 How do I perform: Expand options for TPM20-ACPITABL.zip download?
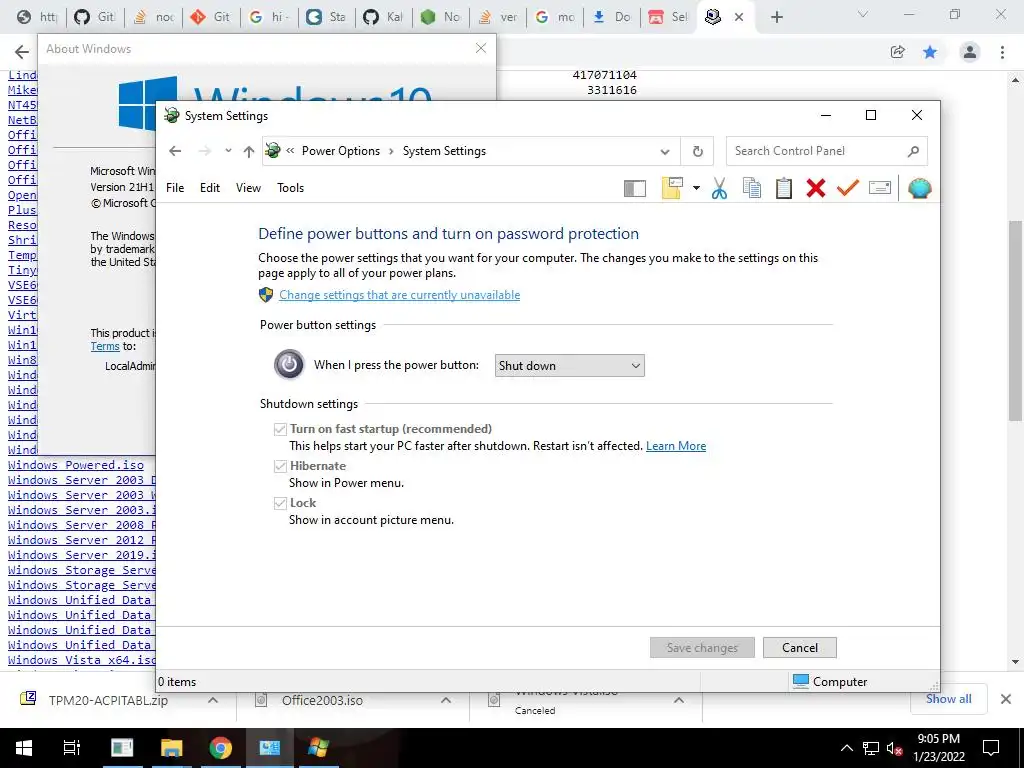pyautogui.click(x=213, y=700)
